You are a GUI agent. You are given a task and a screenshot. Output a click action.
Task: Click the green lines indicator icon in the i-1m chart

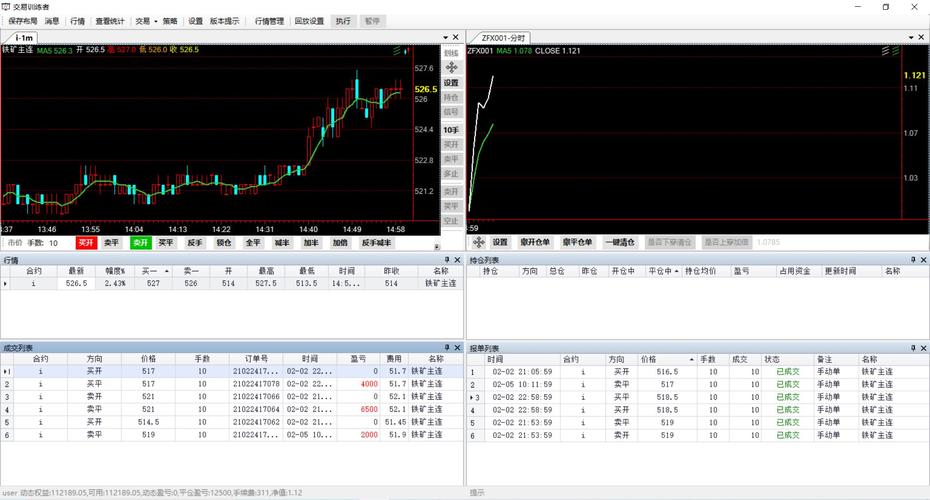point(399,50)
